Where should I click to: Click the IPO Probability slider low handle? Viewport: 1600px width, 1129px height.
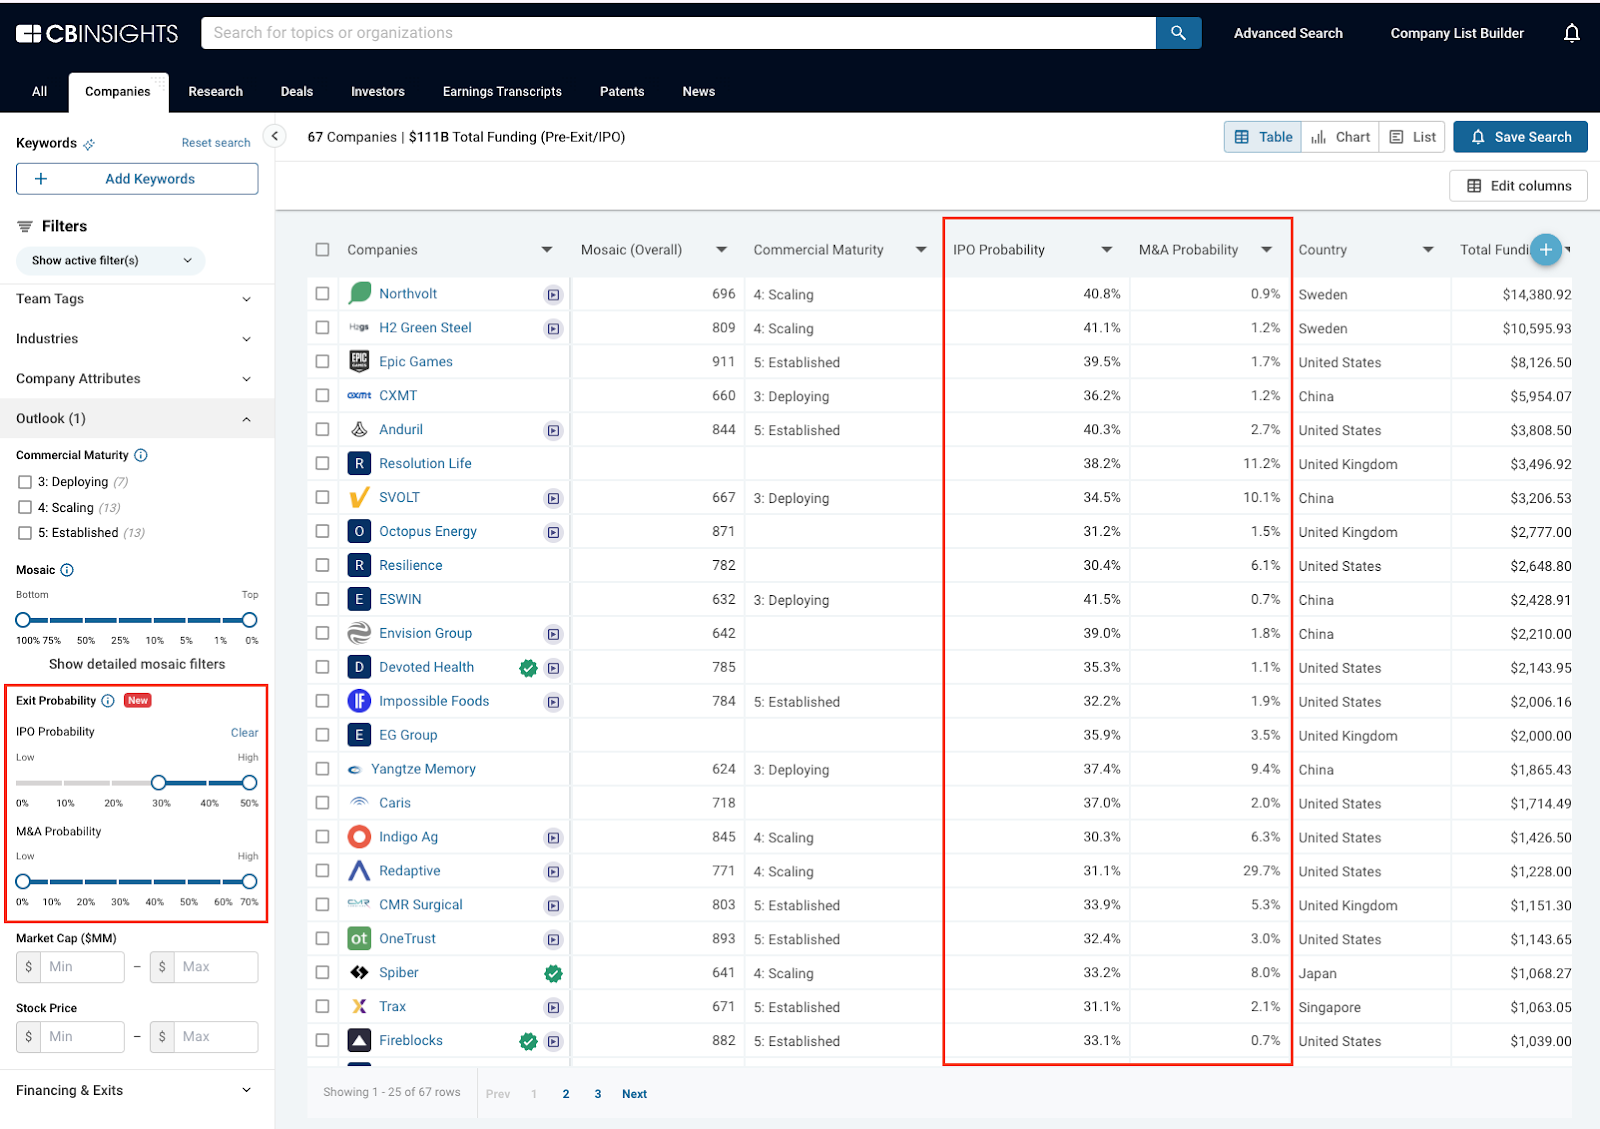coord(159,783)
